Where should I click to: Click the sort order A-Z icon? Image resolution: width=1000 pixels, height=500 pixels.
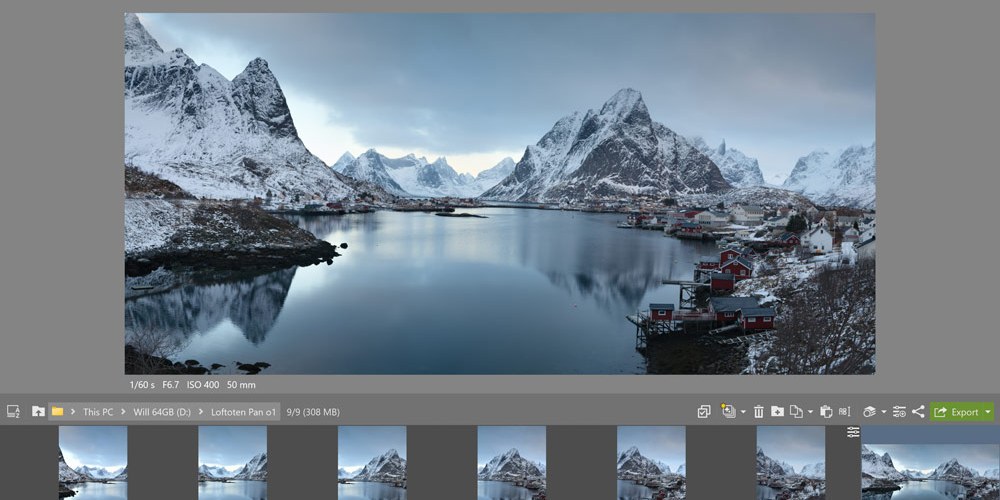13,412
